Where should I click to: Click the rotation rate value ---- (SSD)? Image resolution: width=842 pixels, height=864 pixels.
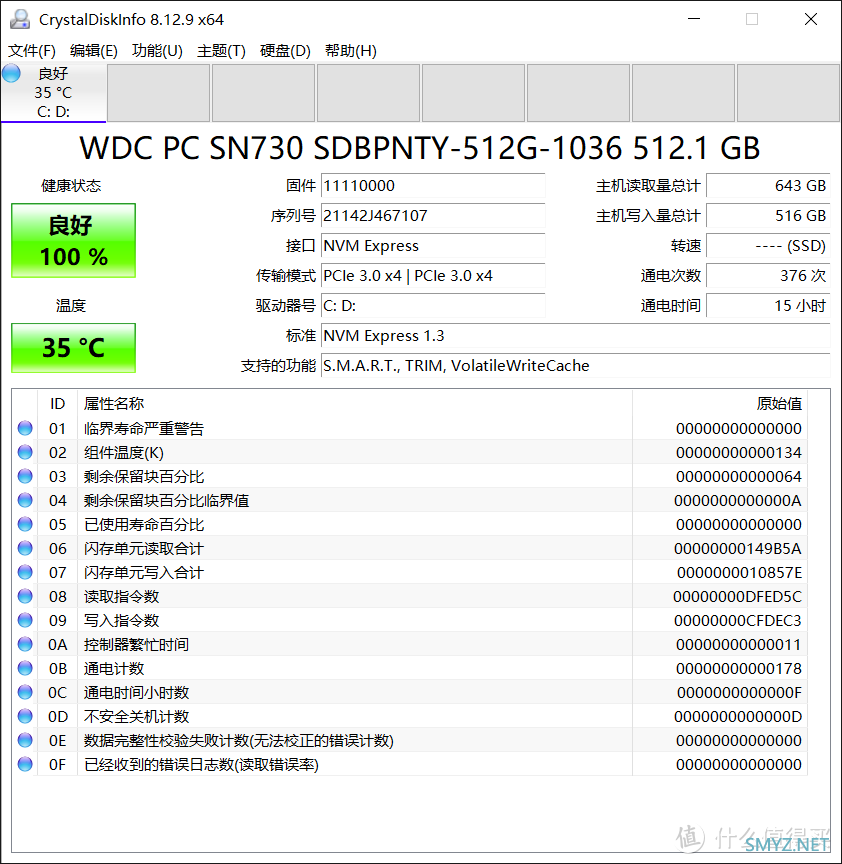768,246
